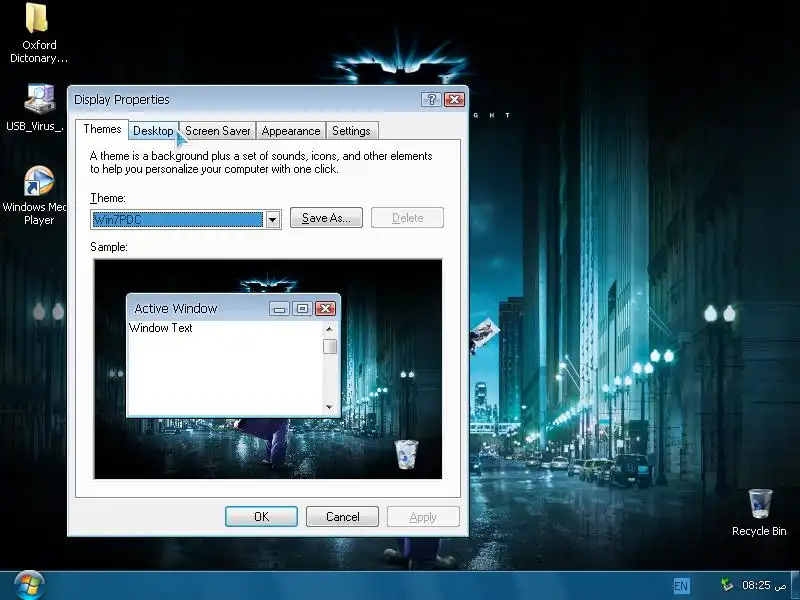Open the Appearance tab
800x600 pixels.
pyautogui.click(x=291, y=131)
